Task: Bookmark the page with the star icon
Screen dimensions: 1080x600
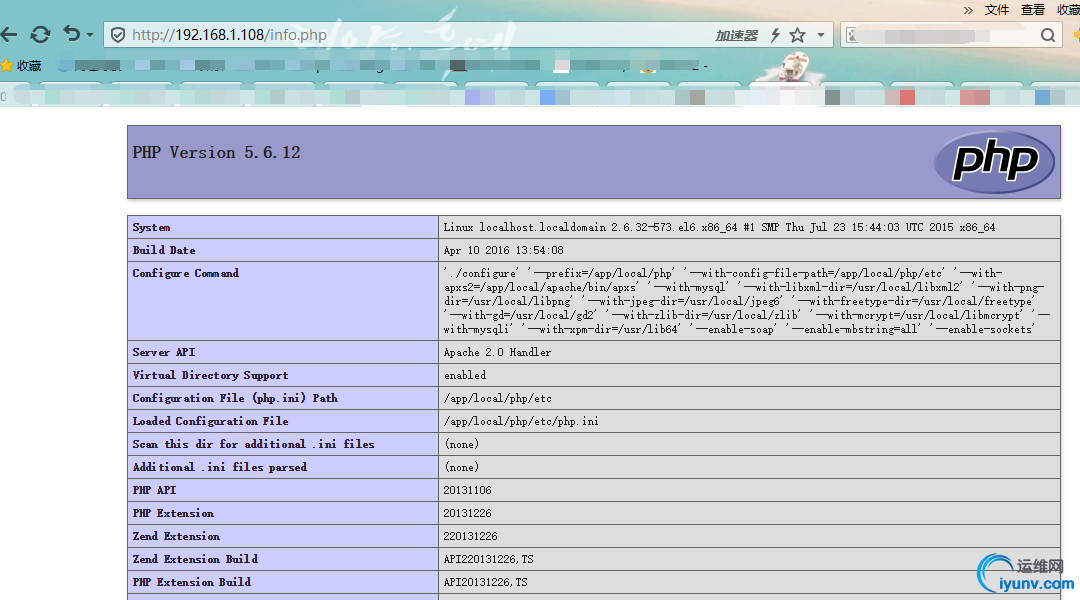Action: [798, 35]
